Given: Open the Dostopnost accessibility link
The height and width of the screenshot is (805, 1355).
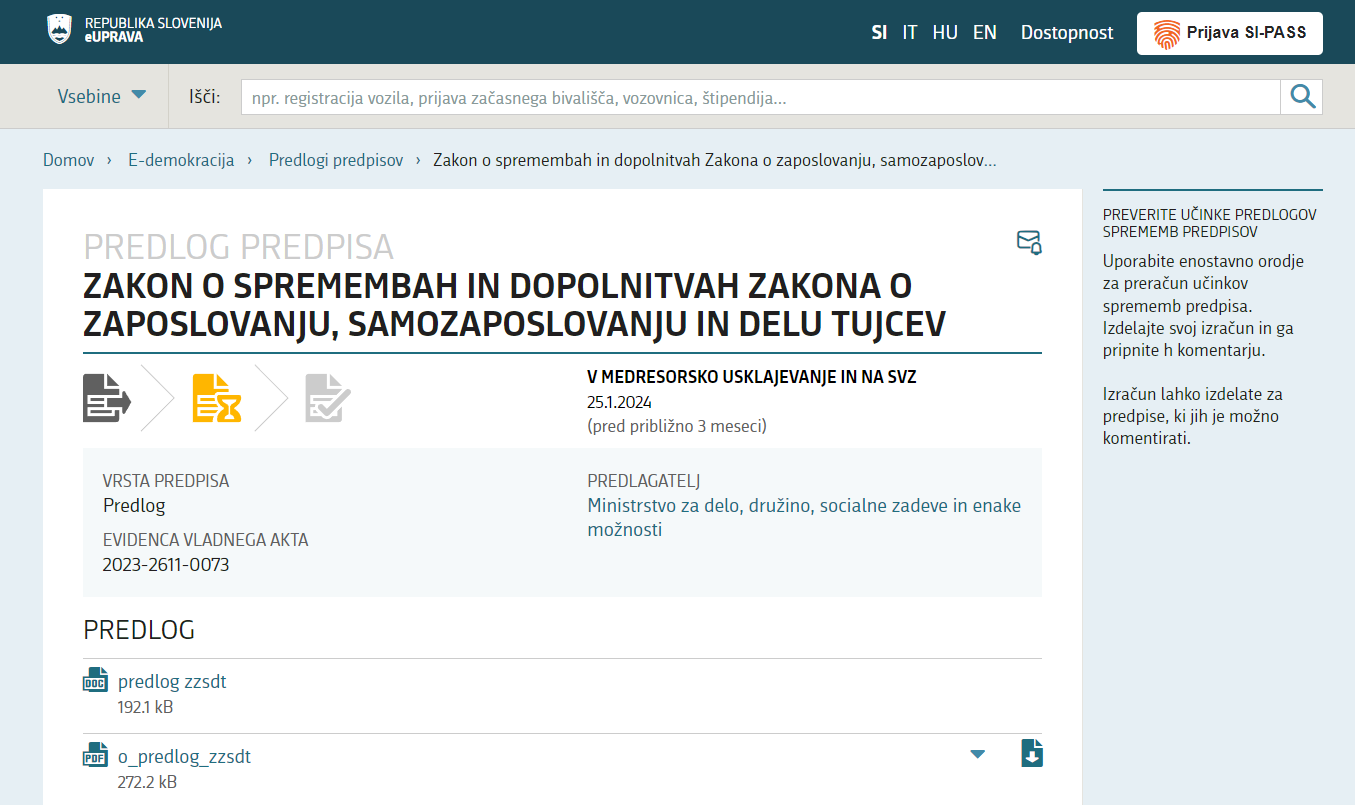Looking at the screenshot, I should click(1066, 33).
